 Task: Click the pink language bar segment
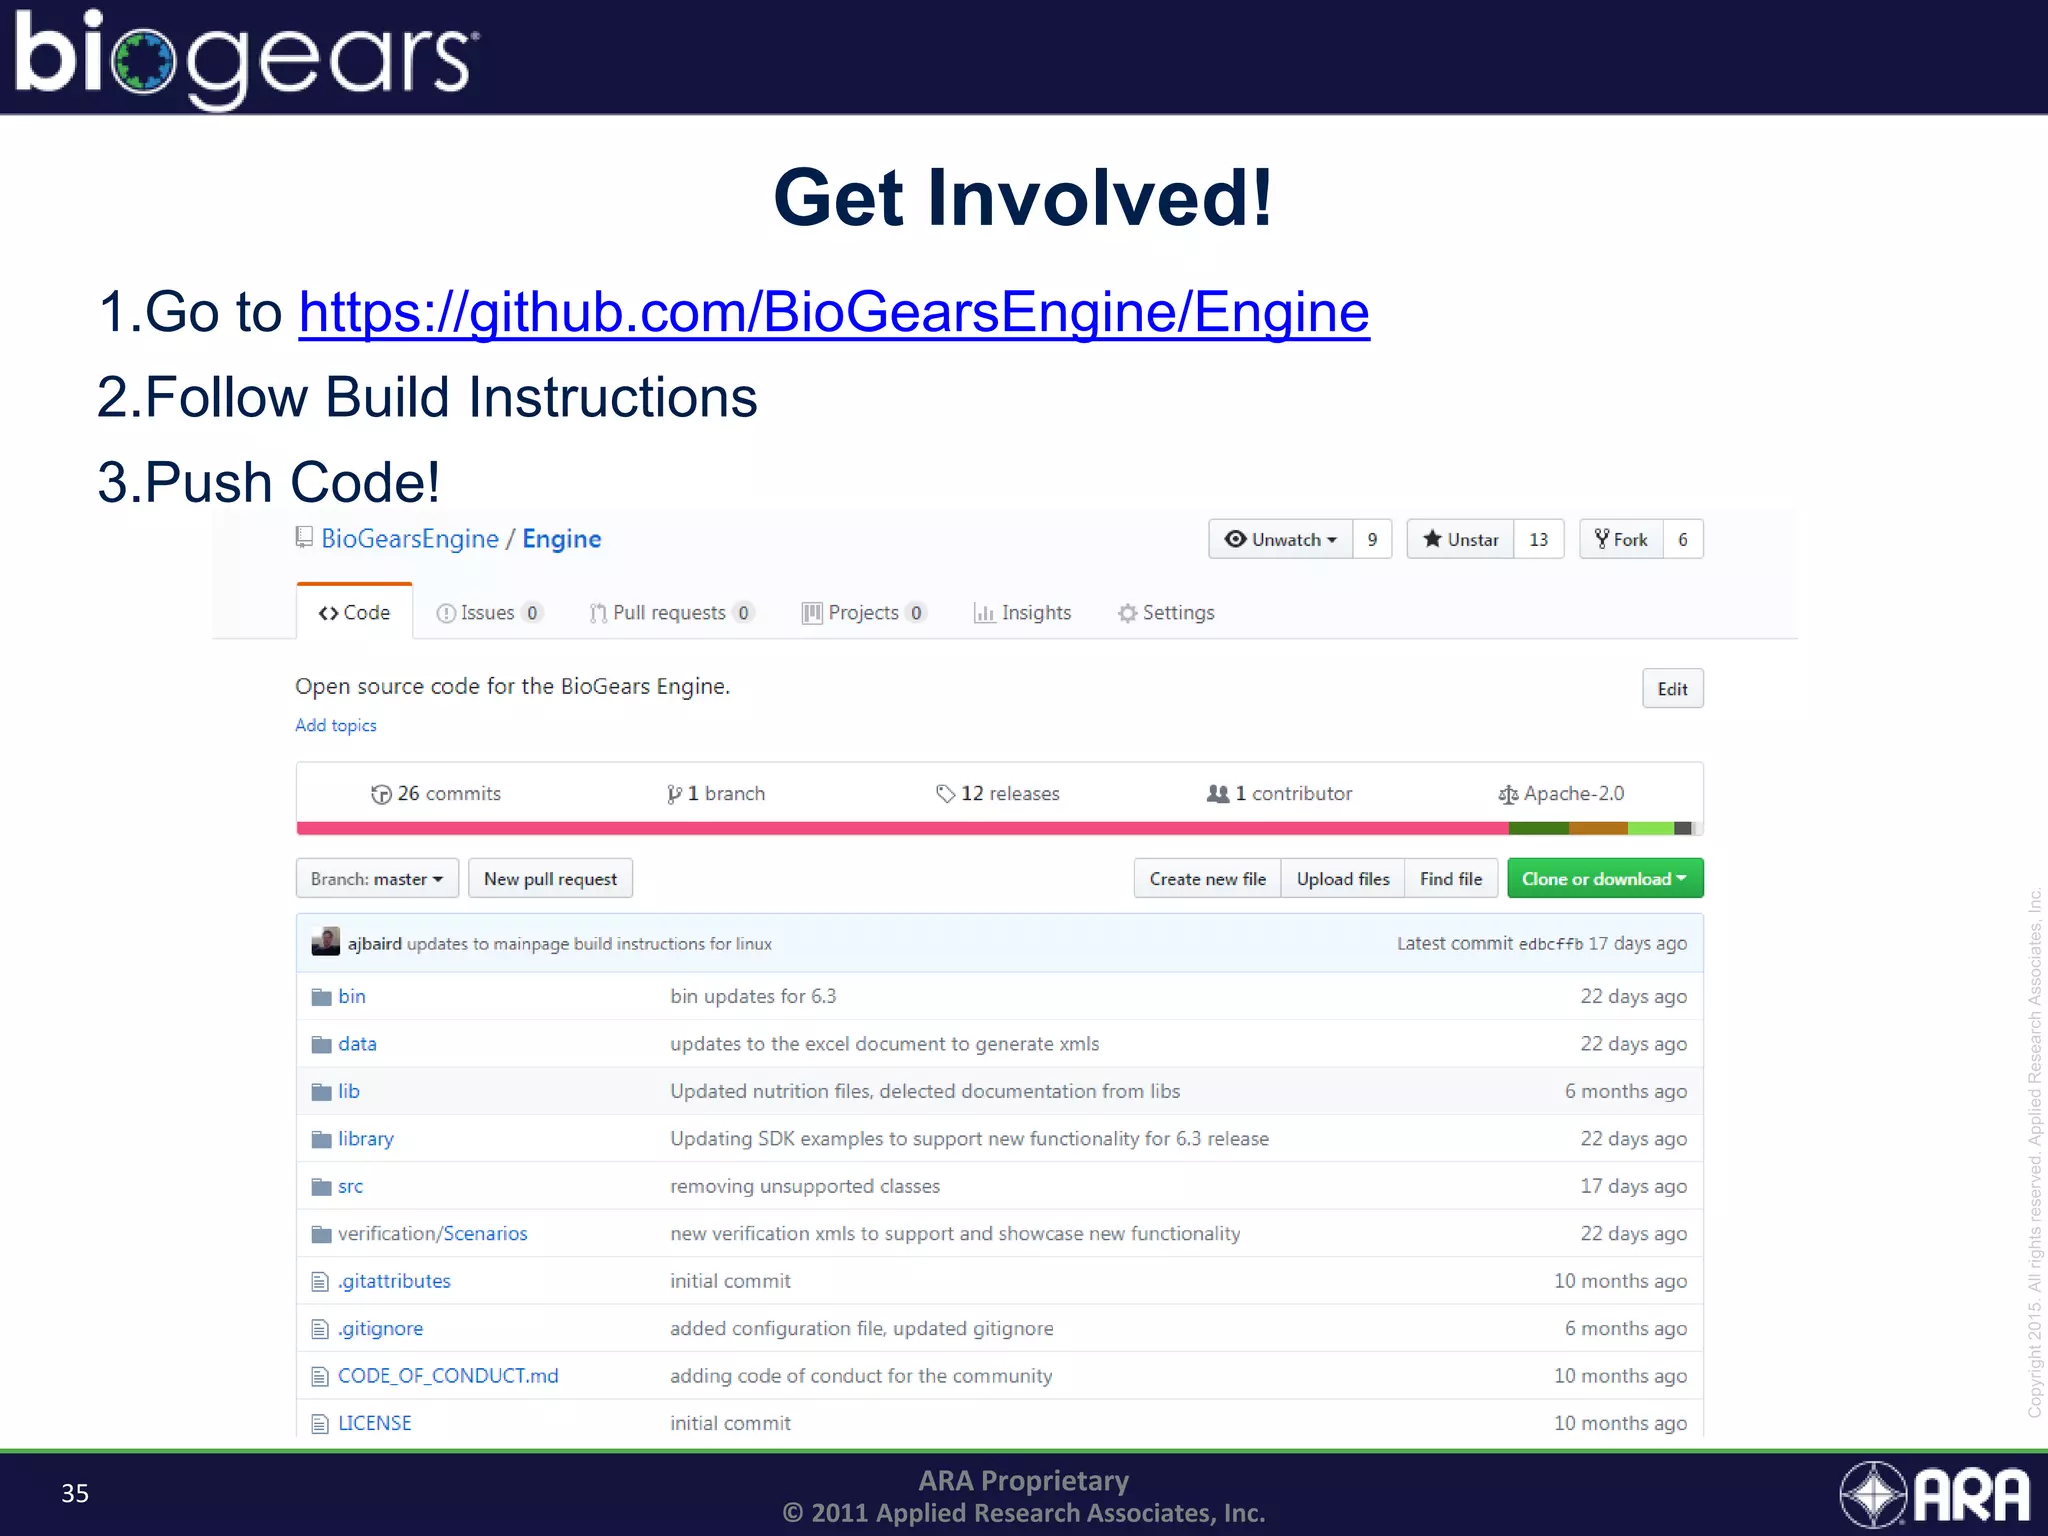902,828
